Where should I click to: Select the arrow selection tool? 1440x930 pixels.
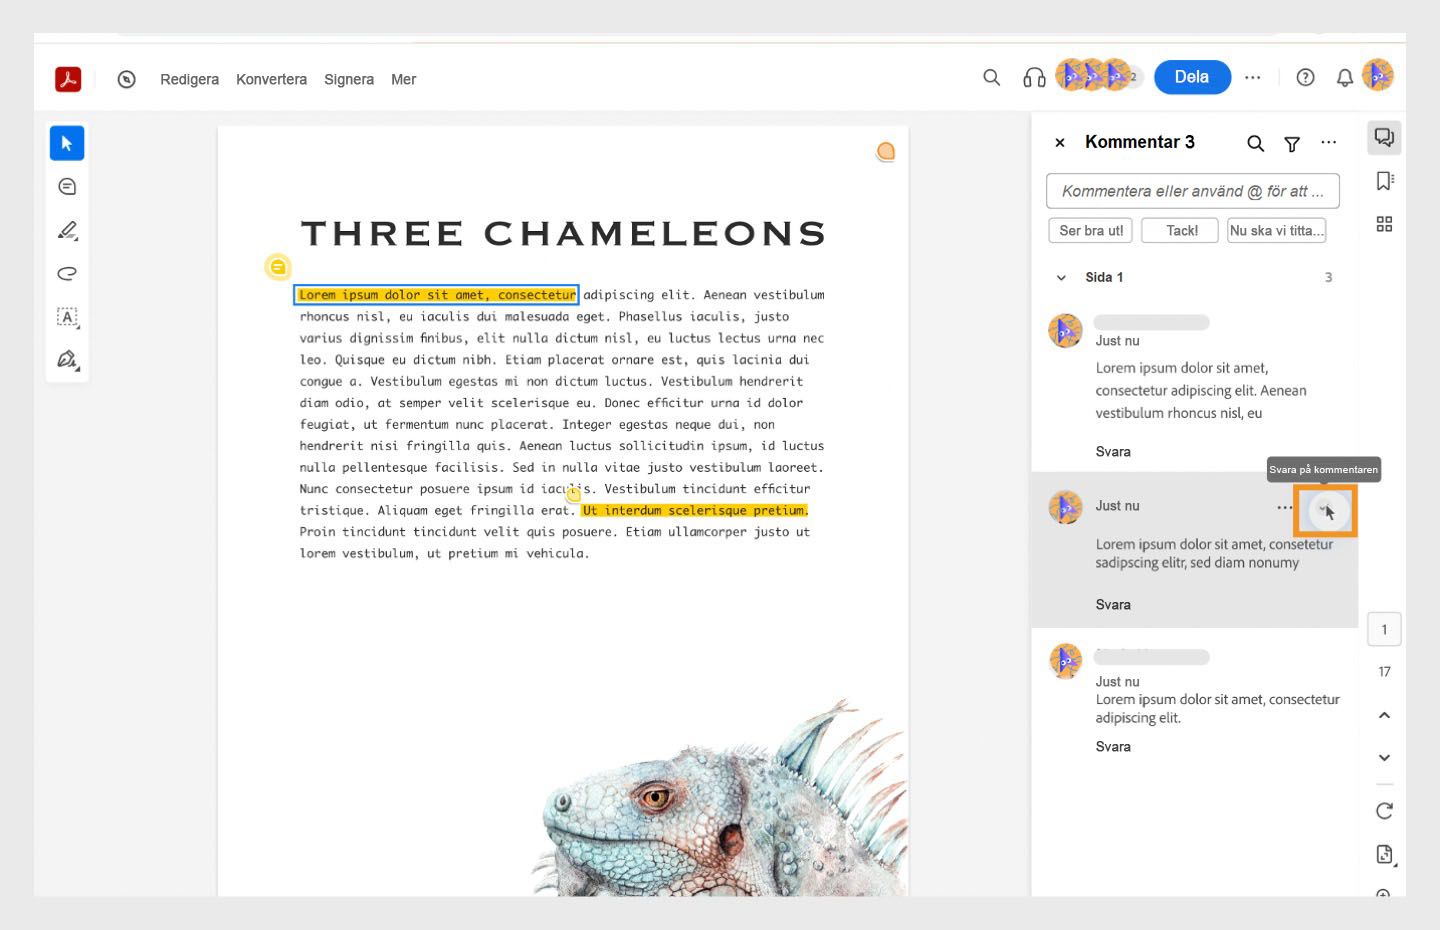point(67,143)
